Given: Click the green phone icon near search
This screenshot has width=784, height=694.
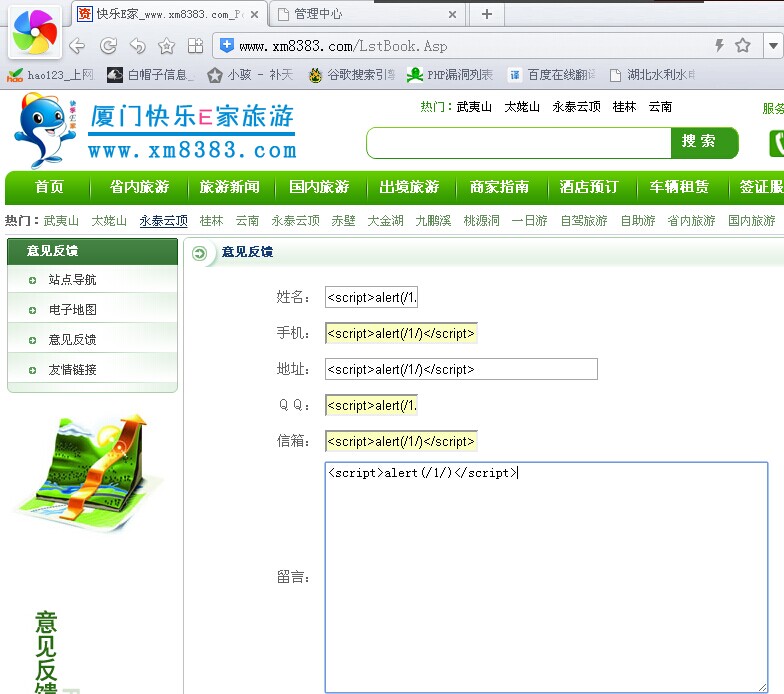Looking at the screenshot, I should click(x=776, y=144).
